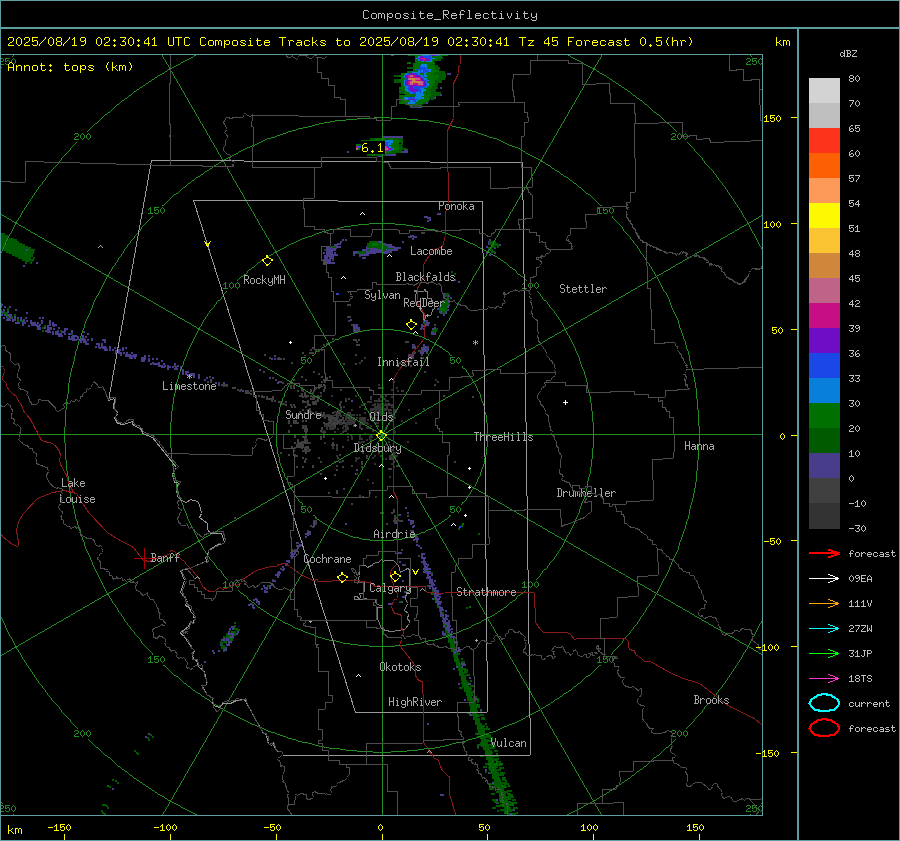Viewport: 900px width, 841px height.
Task: Select the Olds label
Action: pyautogui.click(x=381, y=417)
